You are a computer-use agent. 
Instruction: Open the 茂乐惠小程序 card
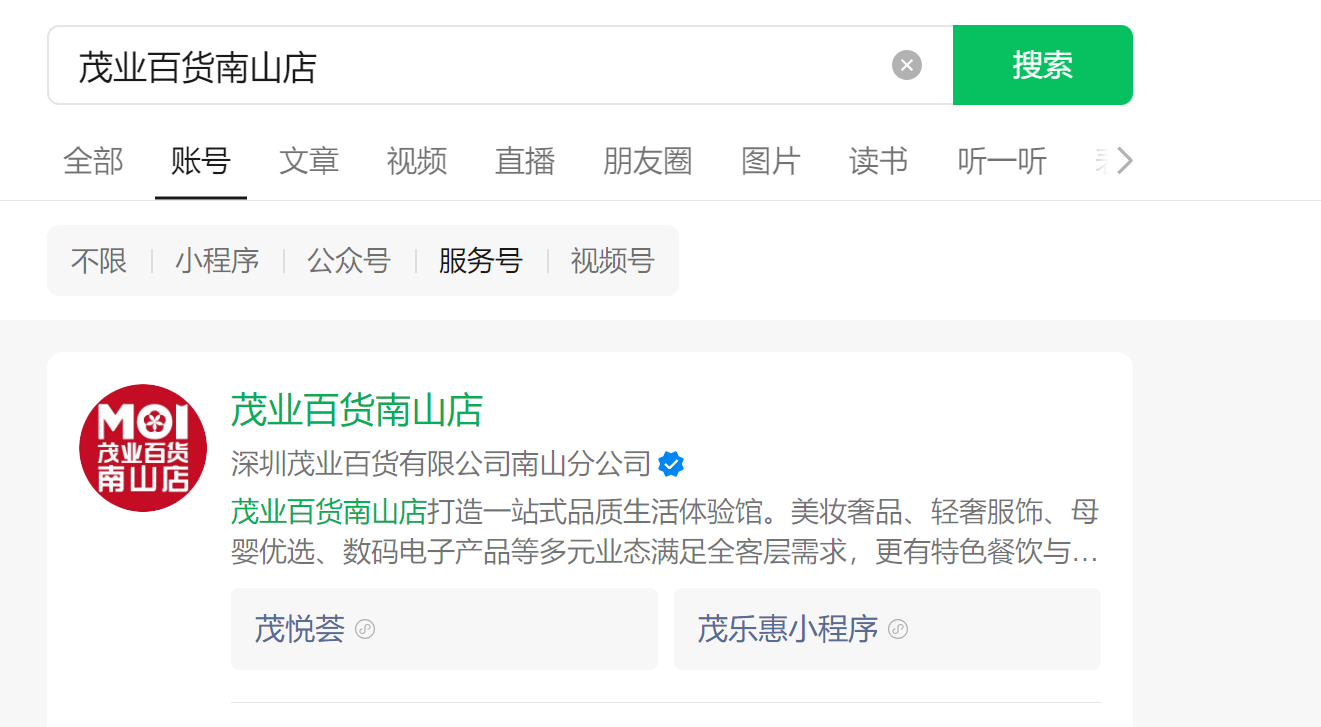pos(887,629)
